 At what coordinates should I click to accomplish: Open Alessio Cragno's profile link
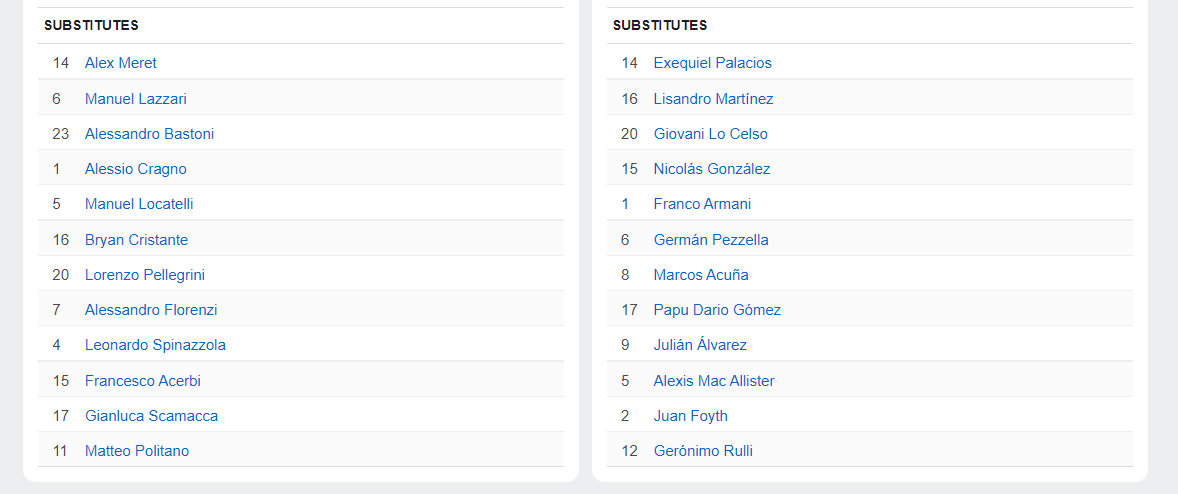click(x=135, y=169)
